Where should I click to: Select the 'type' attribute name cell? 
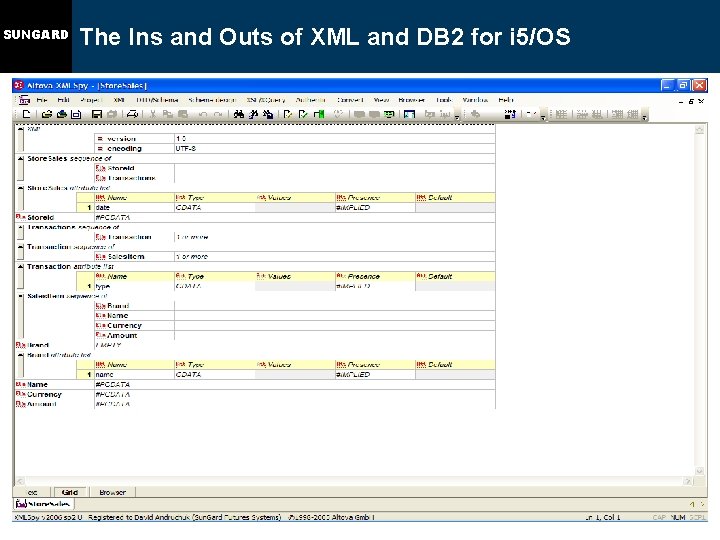click(134, 286)
